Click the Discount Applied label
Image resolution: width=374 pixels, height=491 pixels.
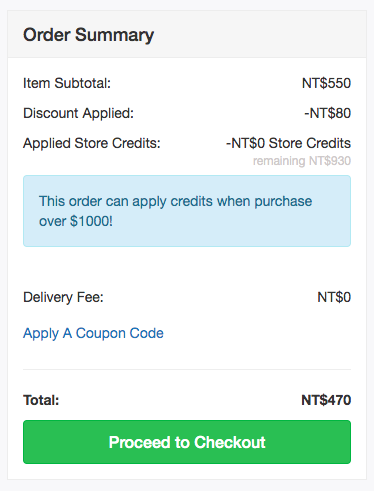click(x=78, y=114)
